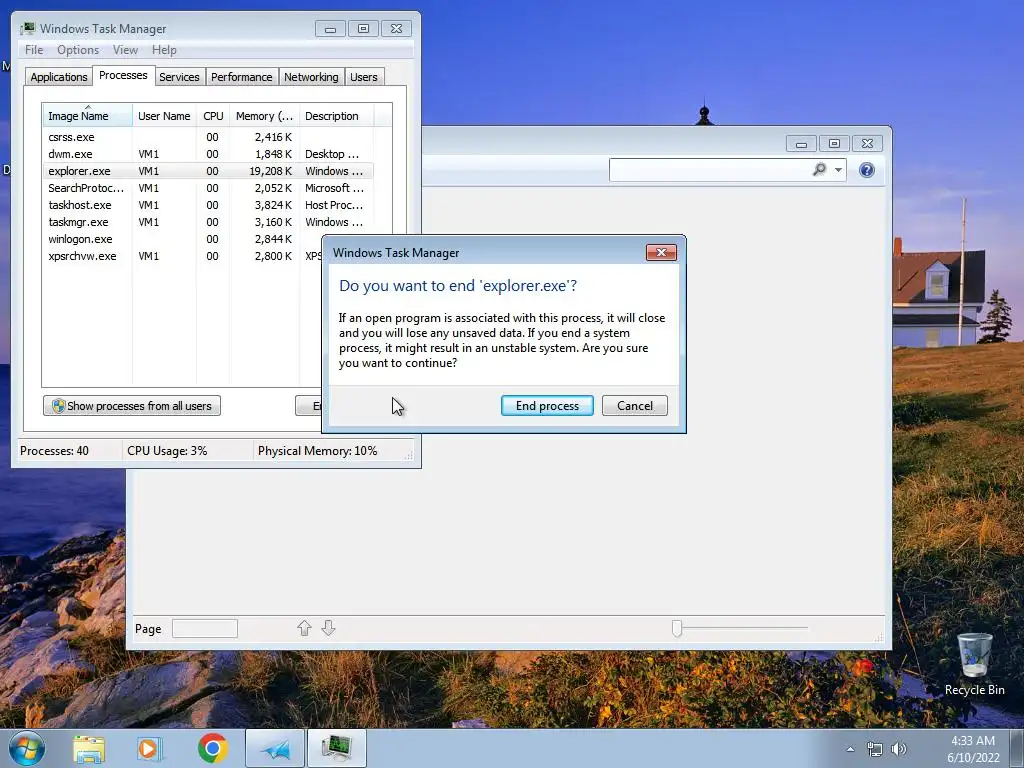Click the magnifier search icon in XPS Viewer
1024x768 pixels.
click(x=819, y=170)
